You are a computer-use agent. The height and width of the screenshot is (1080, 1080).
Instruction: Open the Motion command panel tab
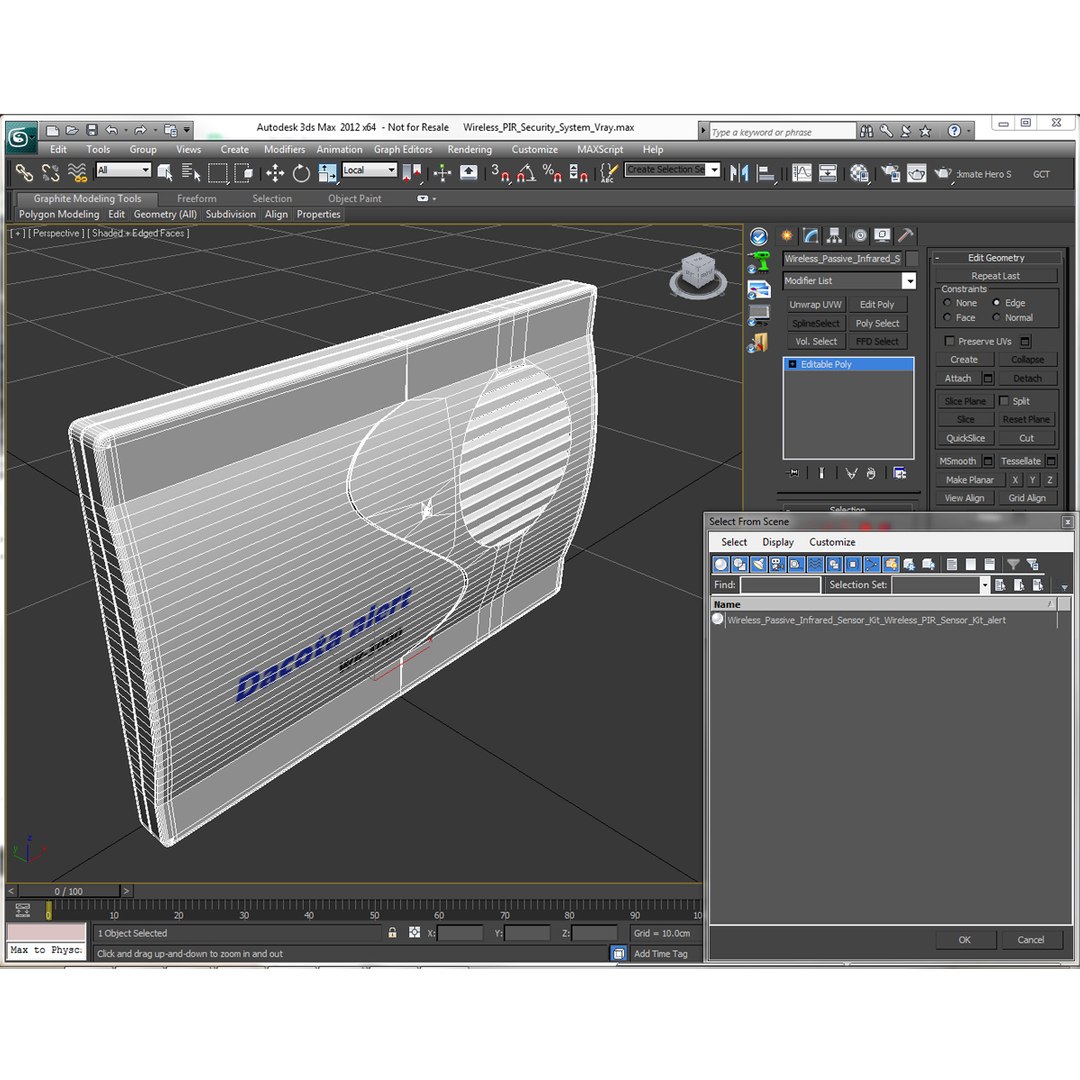[859, 236]
